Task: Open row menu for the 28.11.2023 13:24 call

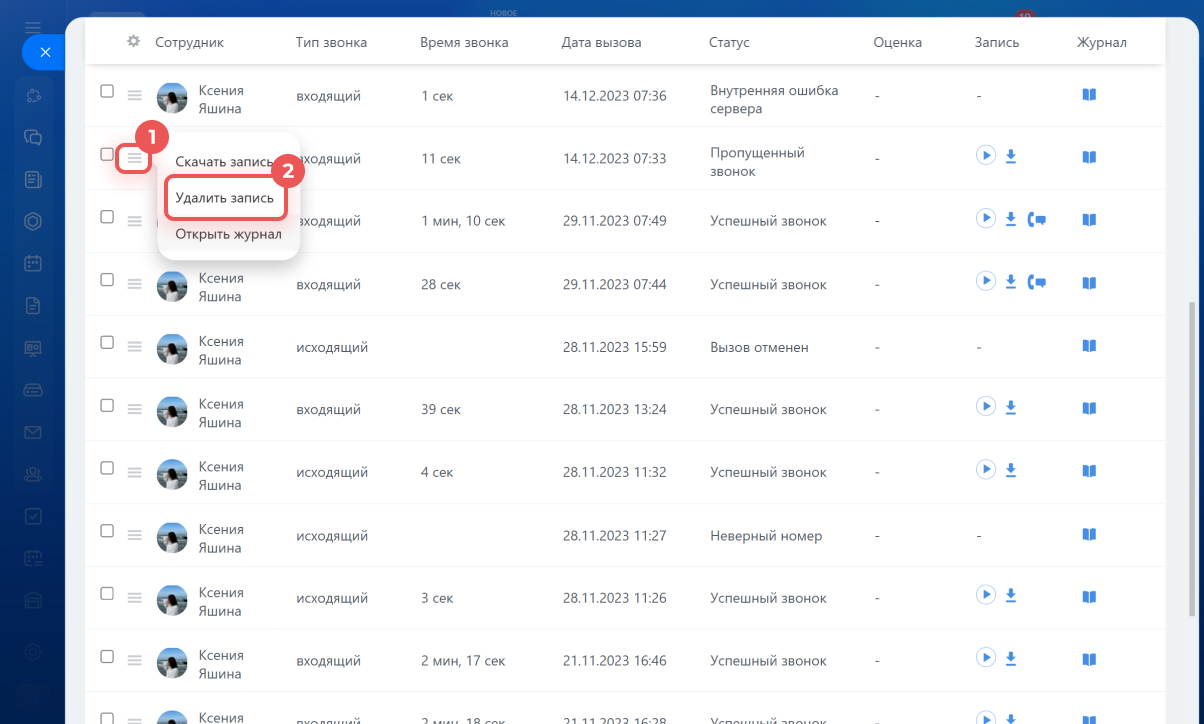Action: point(135,409)
